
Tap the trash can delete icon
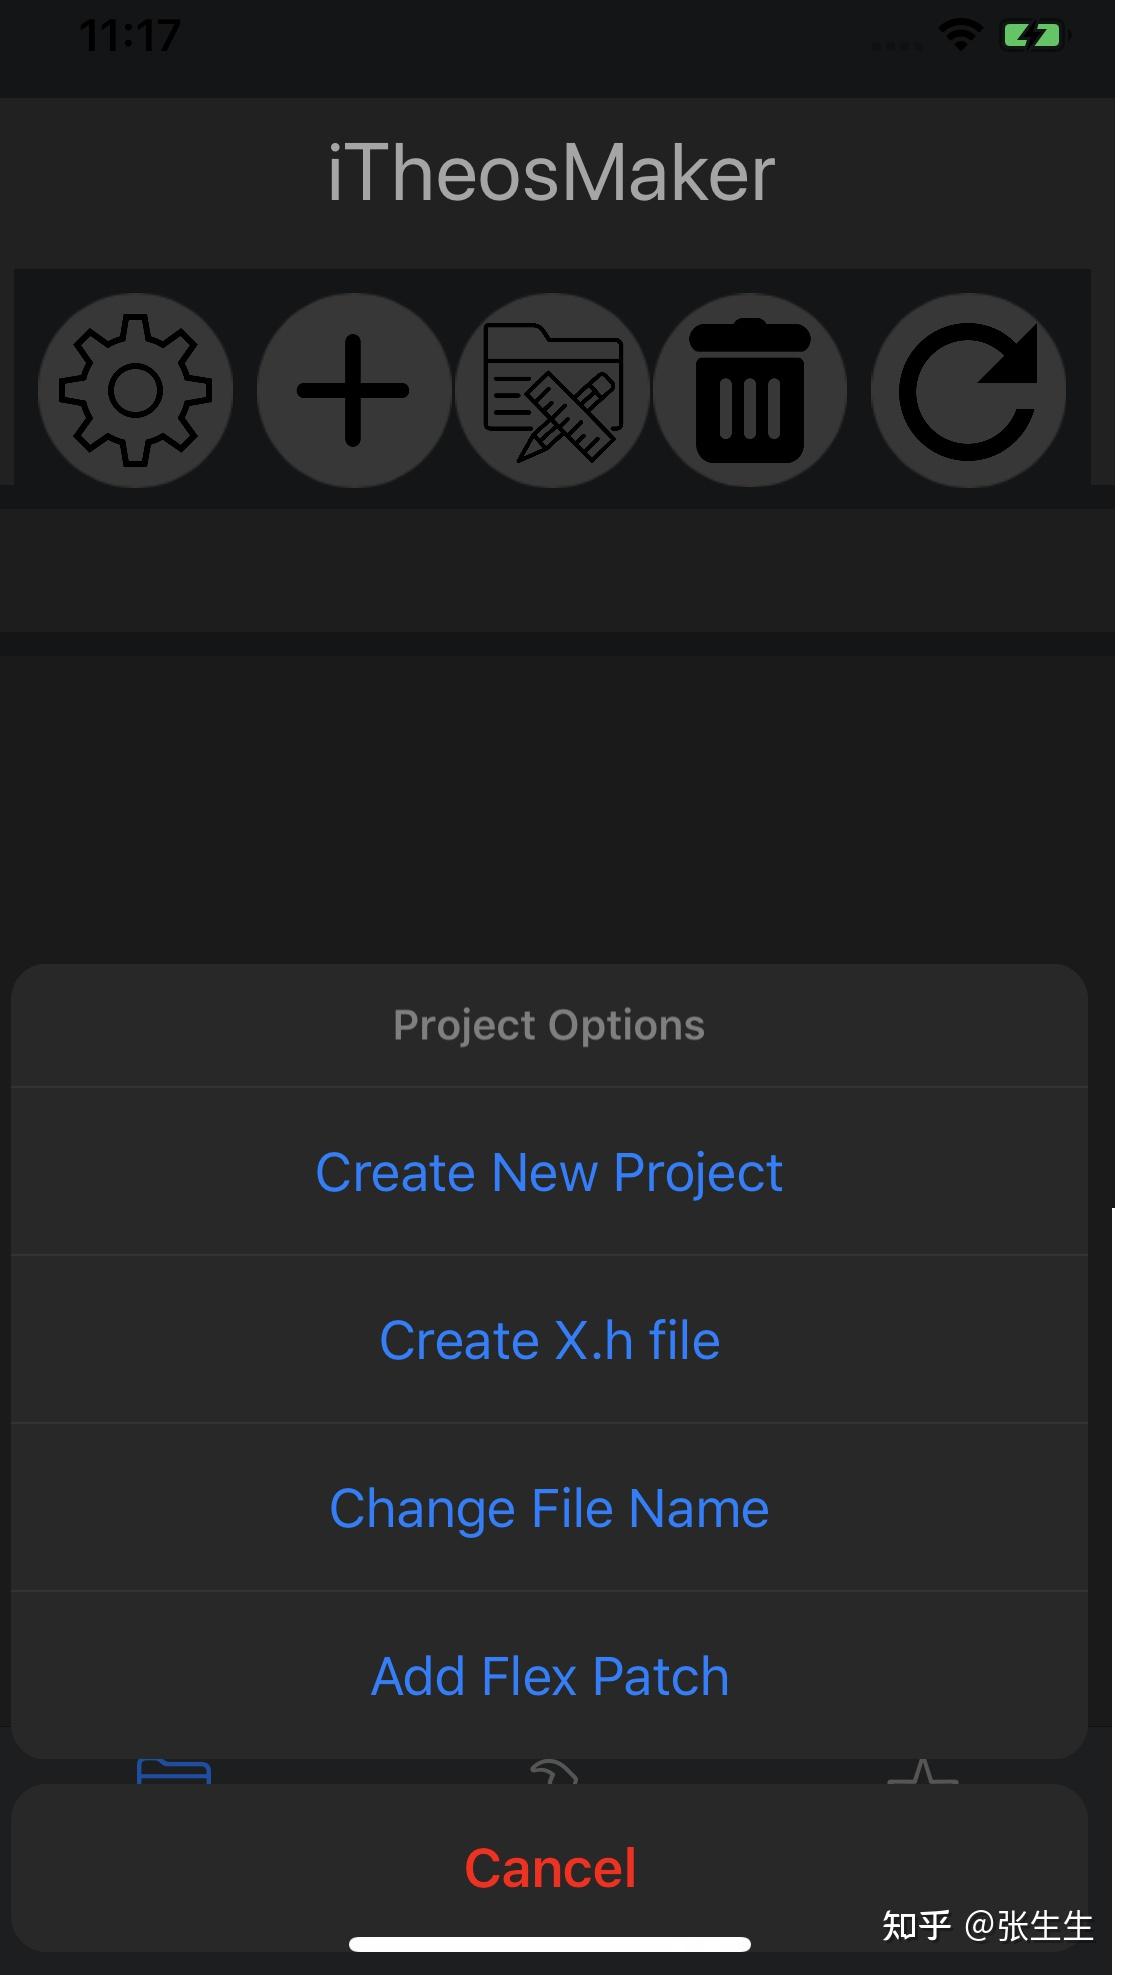[x=750, y=390]
